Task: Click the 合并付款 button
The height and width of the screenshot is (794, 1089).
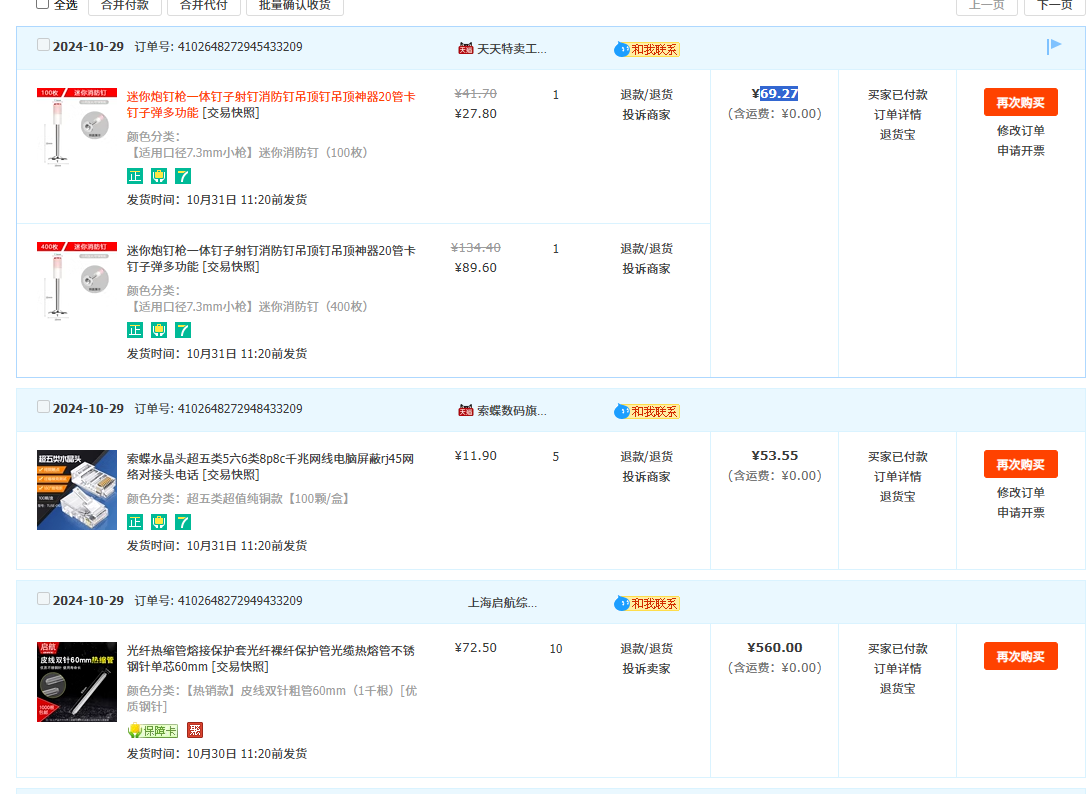Action: point(124,5)
